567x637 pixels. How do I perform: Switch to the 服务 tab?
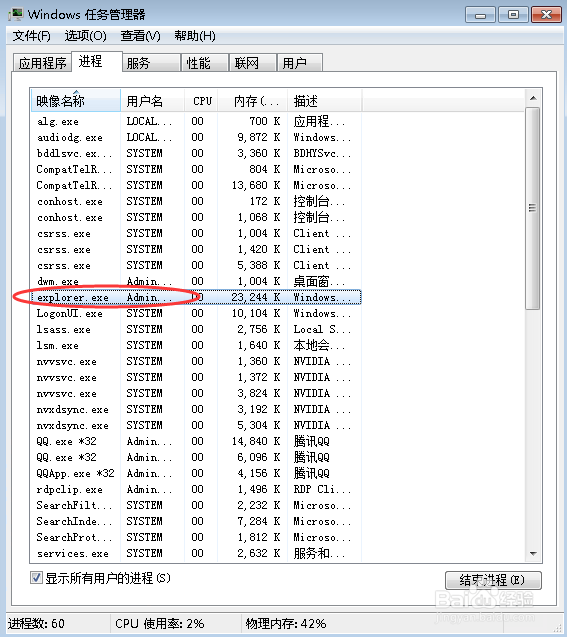(x=151, y=63)
